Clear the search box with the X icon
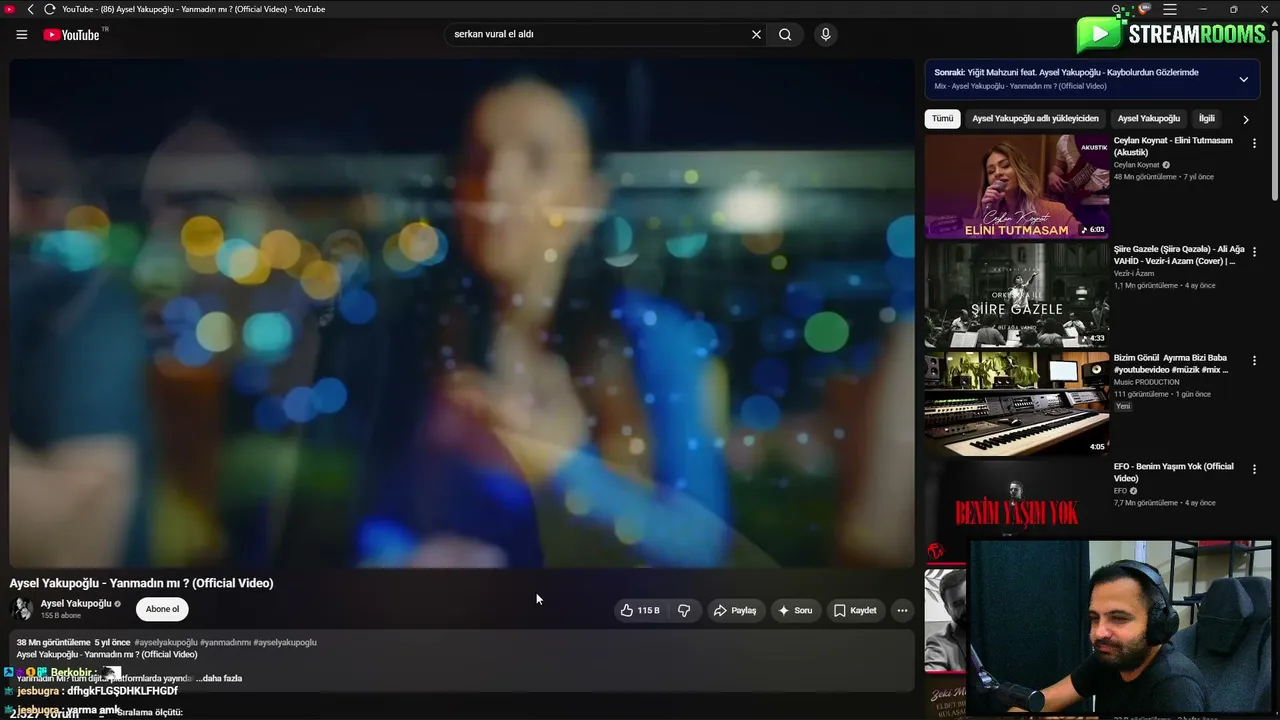Viewport: 1280px width, 720px height. (757, 35)
